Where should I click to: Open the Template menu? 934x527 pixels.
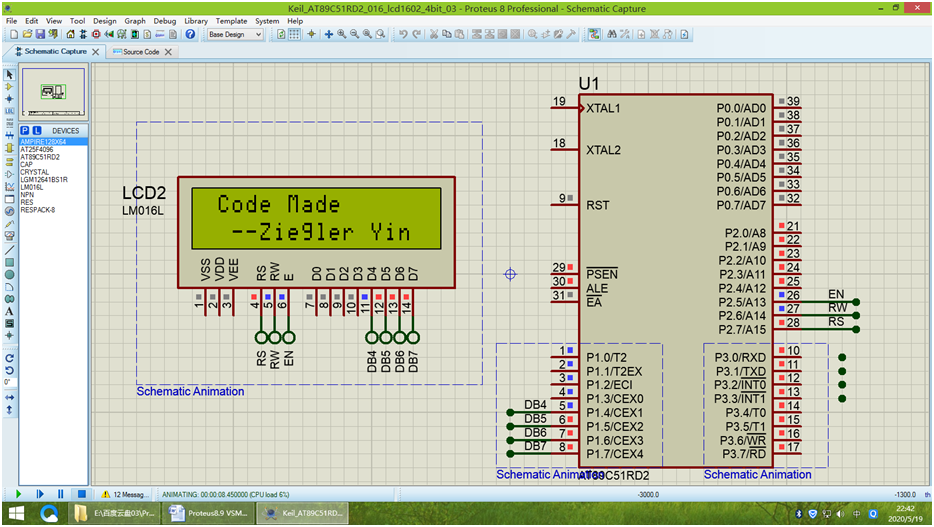(231, 21)
